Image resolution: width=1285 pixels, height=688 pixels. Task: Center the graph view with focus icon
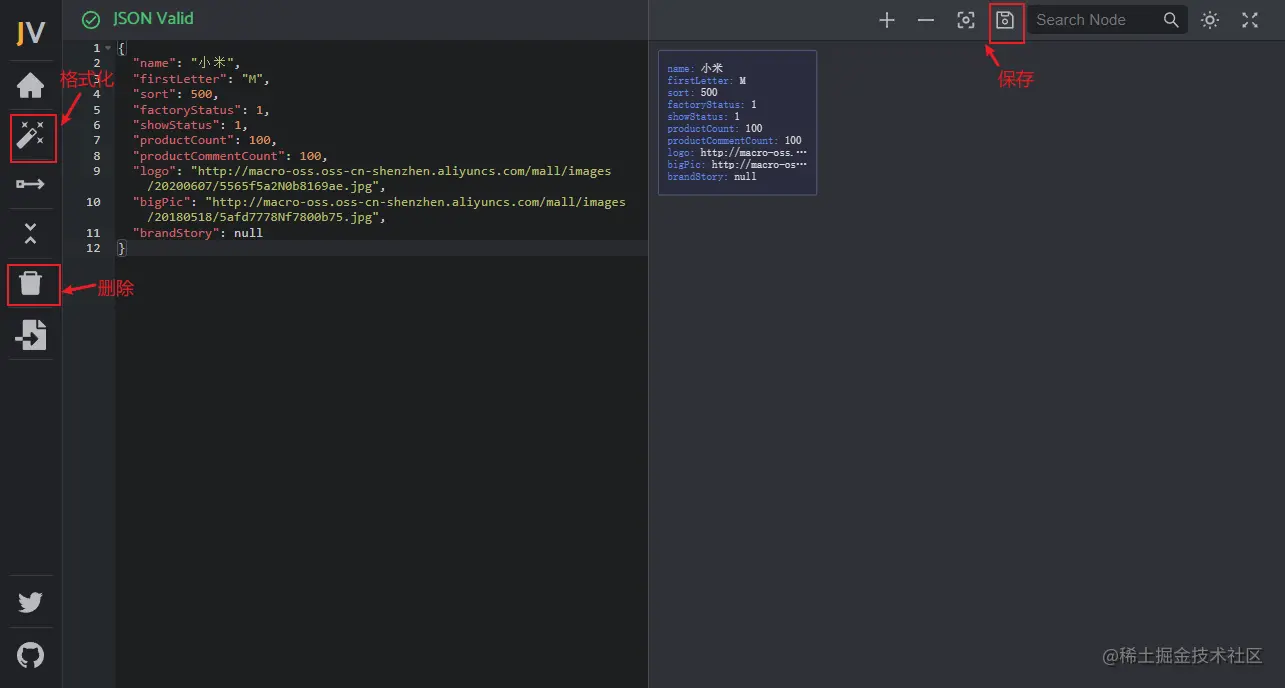966,20
